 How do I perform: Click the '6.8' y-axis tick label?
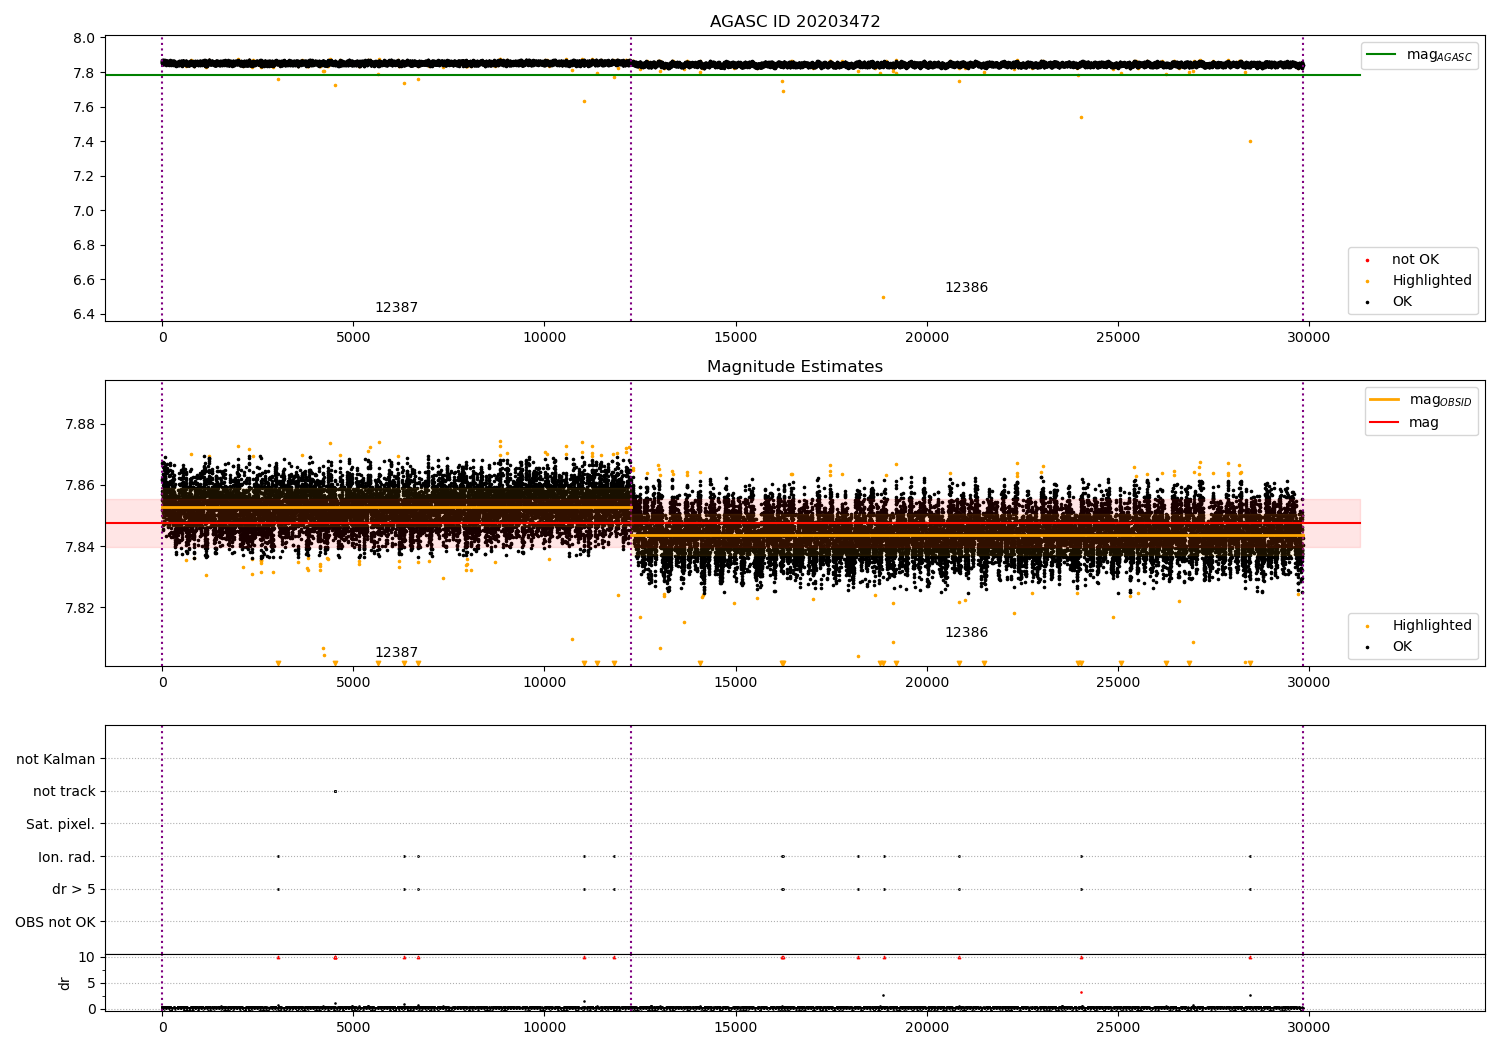point(84,246)
